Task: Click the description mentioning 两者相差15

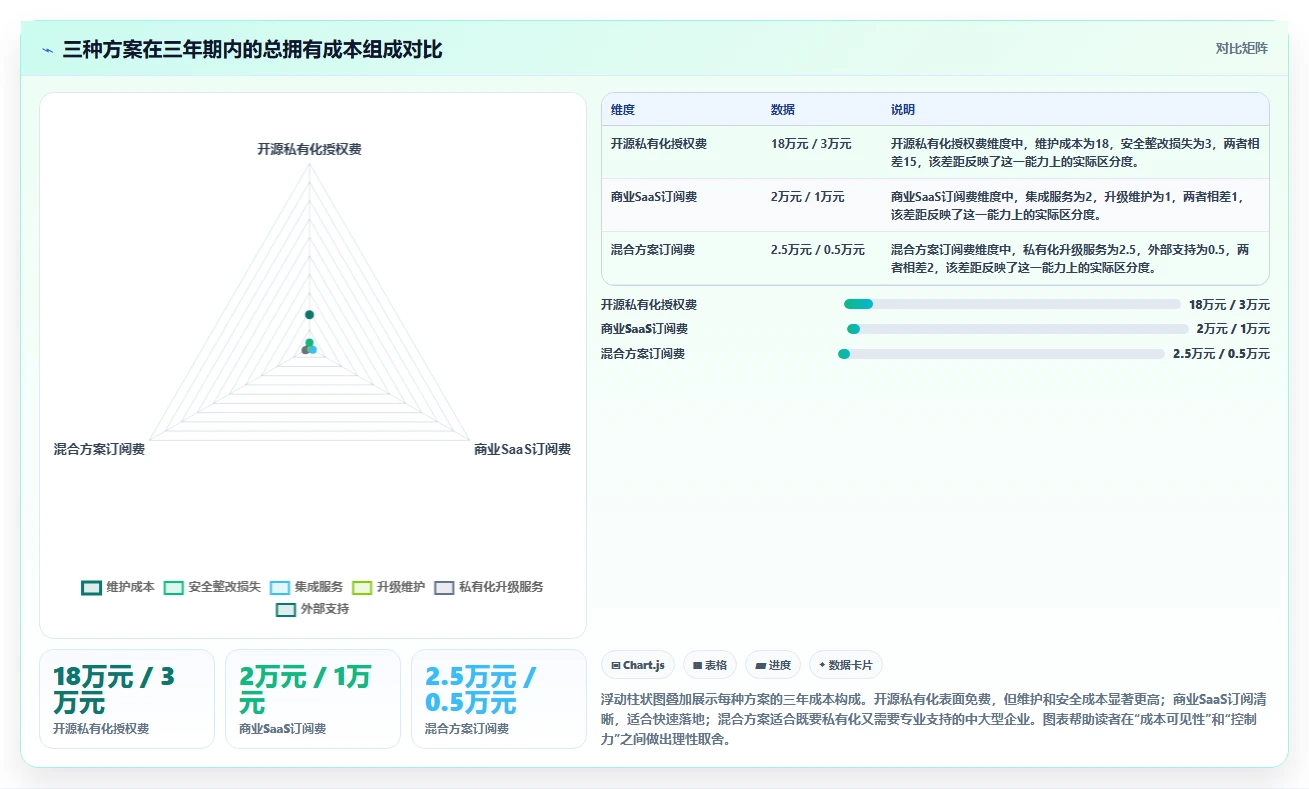Action: (x=1075, y=152)
